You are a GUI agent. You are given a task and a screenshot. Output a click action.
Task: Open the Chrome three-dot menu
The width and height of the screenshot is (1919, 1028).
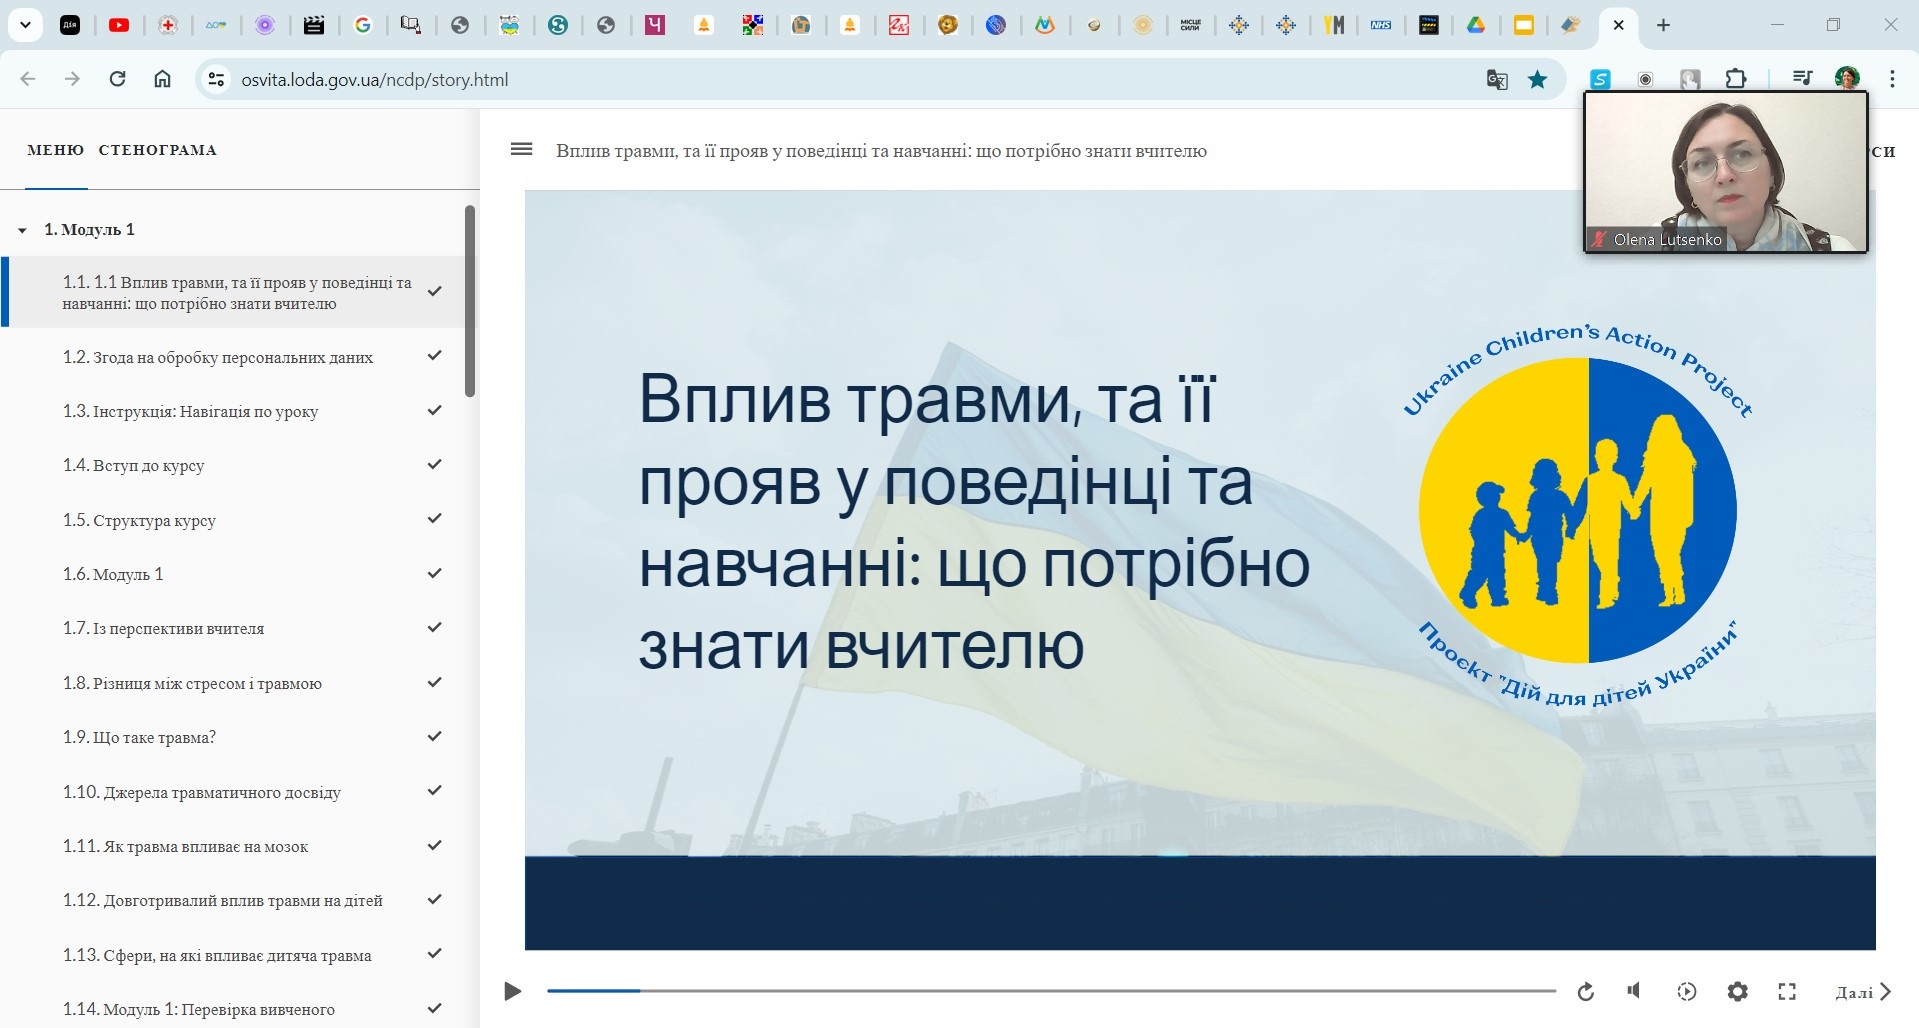click(x=1892, y=79)
